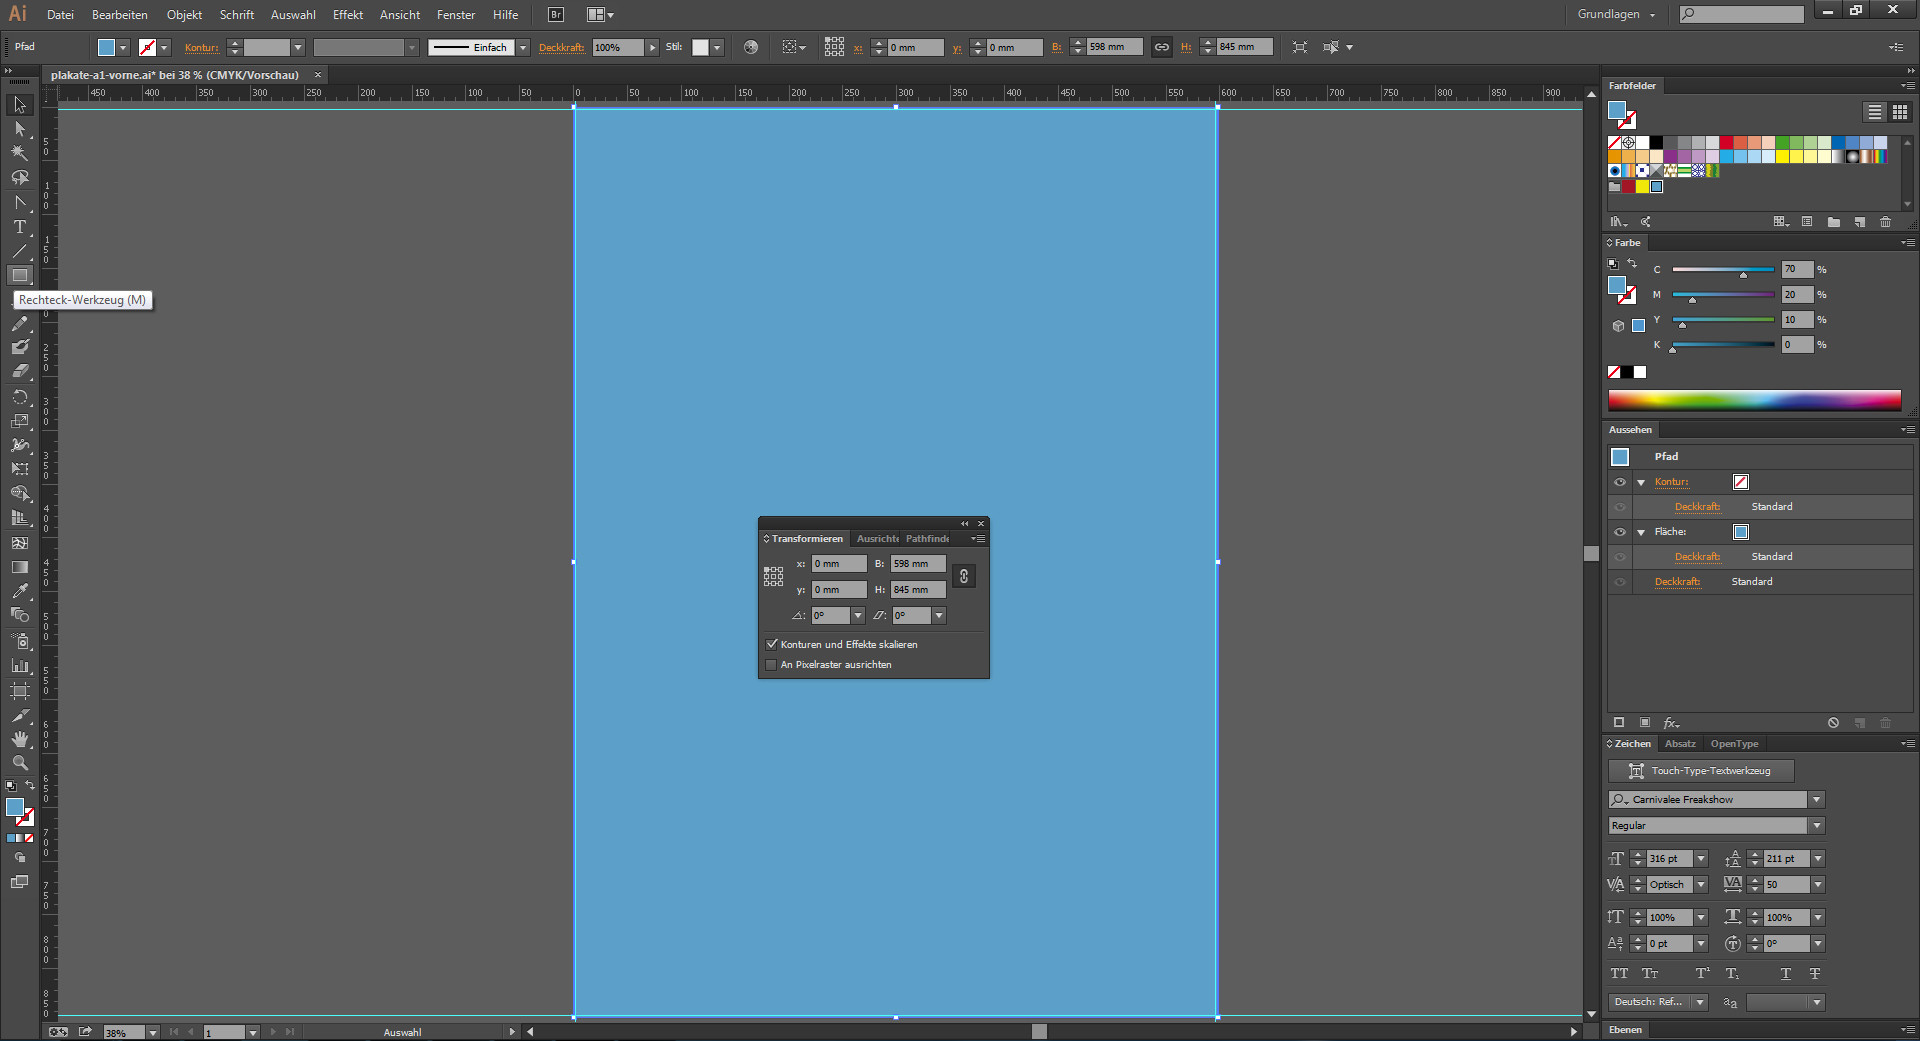Select the Blob Brush tool
Screen dimensions: 1920x1041
point(19,347)
